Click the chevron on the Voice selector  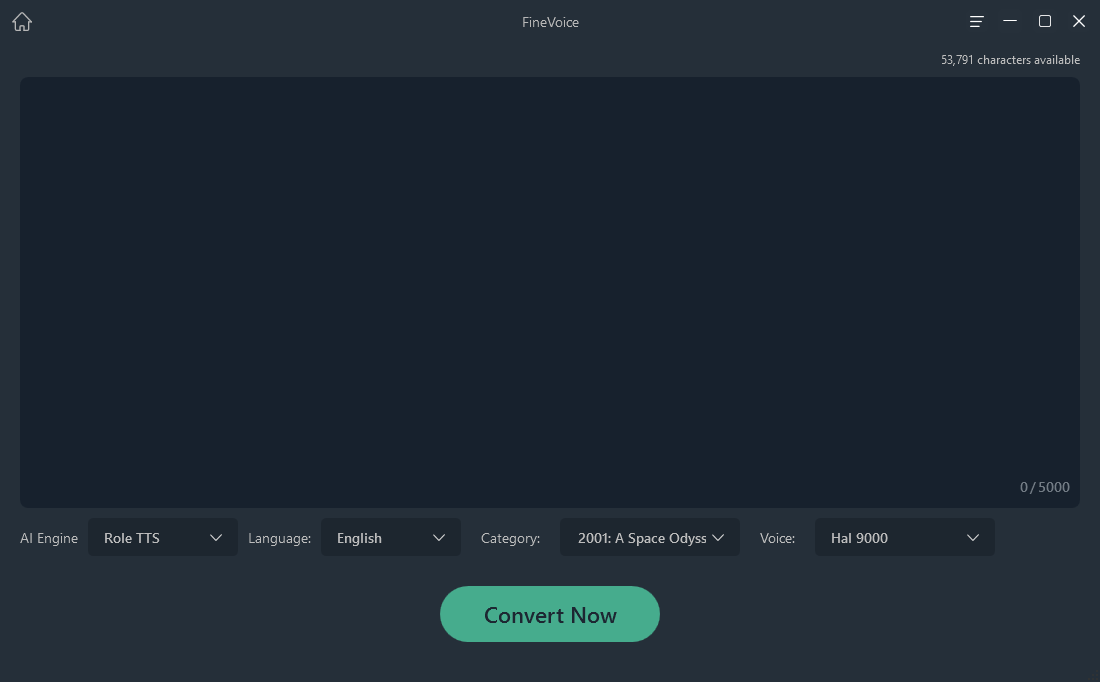pos(972,537)
